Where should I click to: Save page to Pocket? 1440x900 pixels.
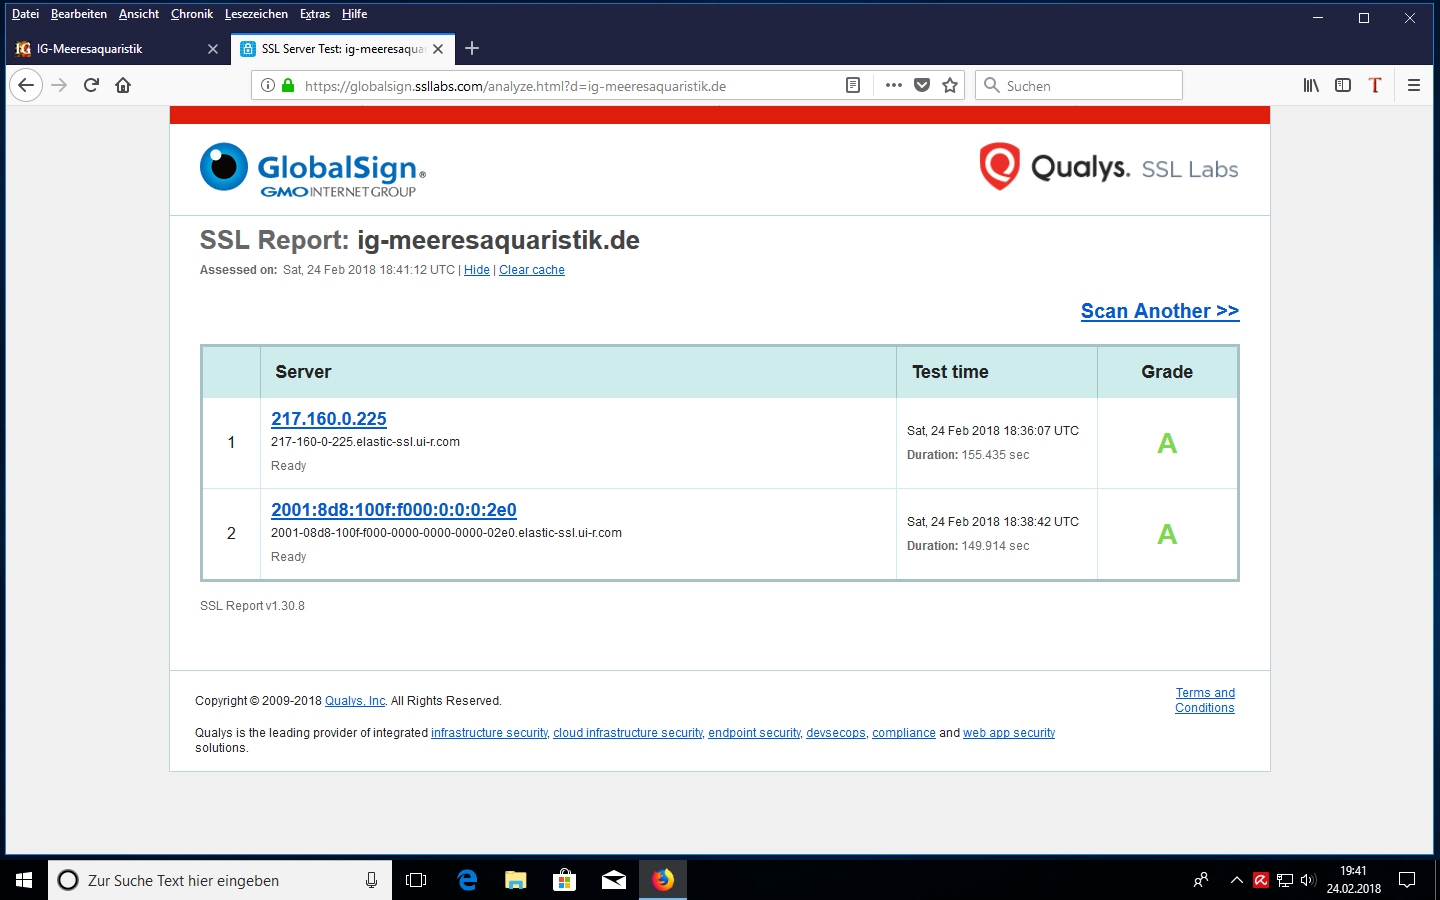point(922,85)
